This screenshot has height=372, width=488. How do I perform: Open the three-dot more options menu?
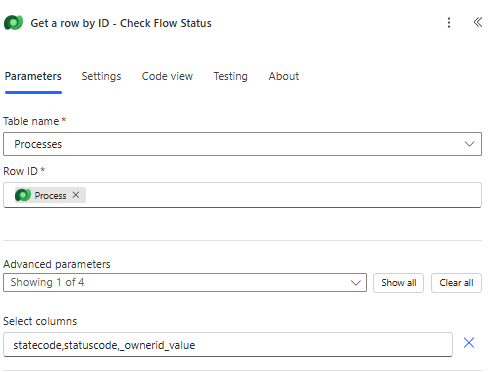[449, 23]
